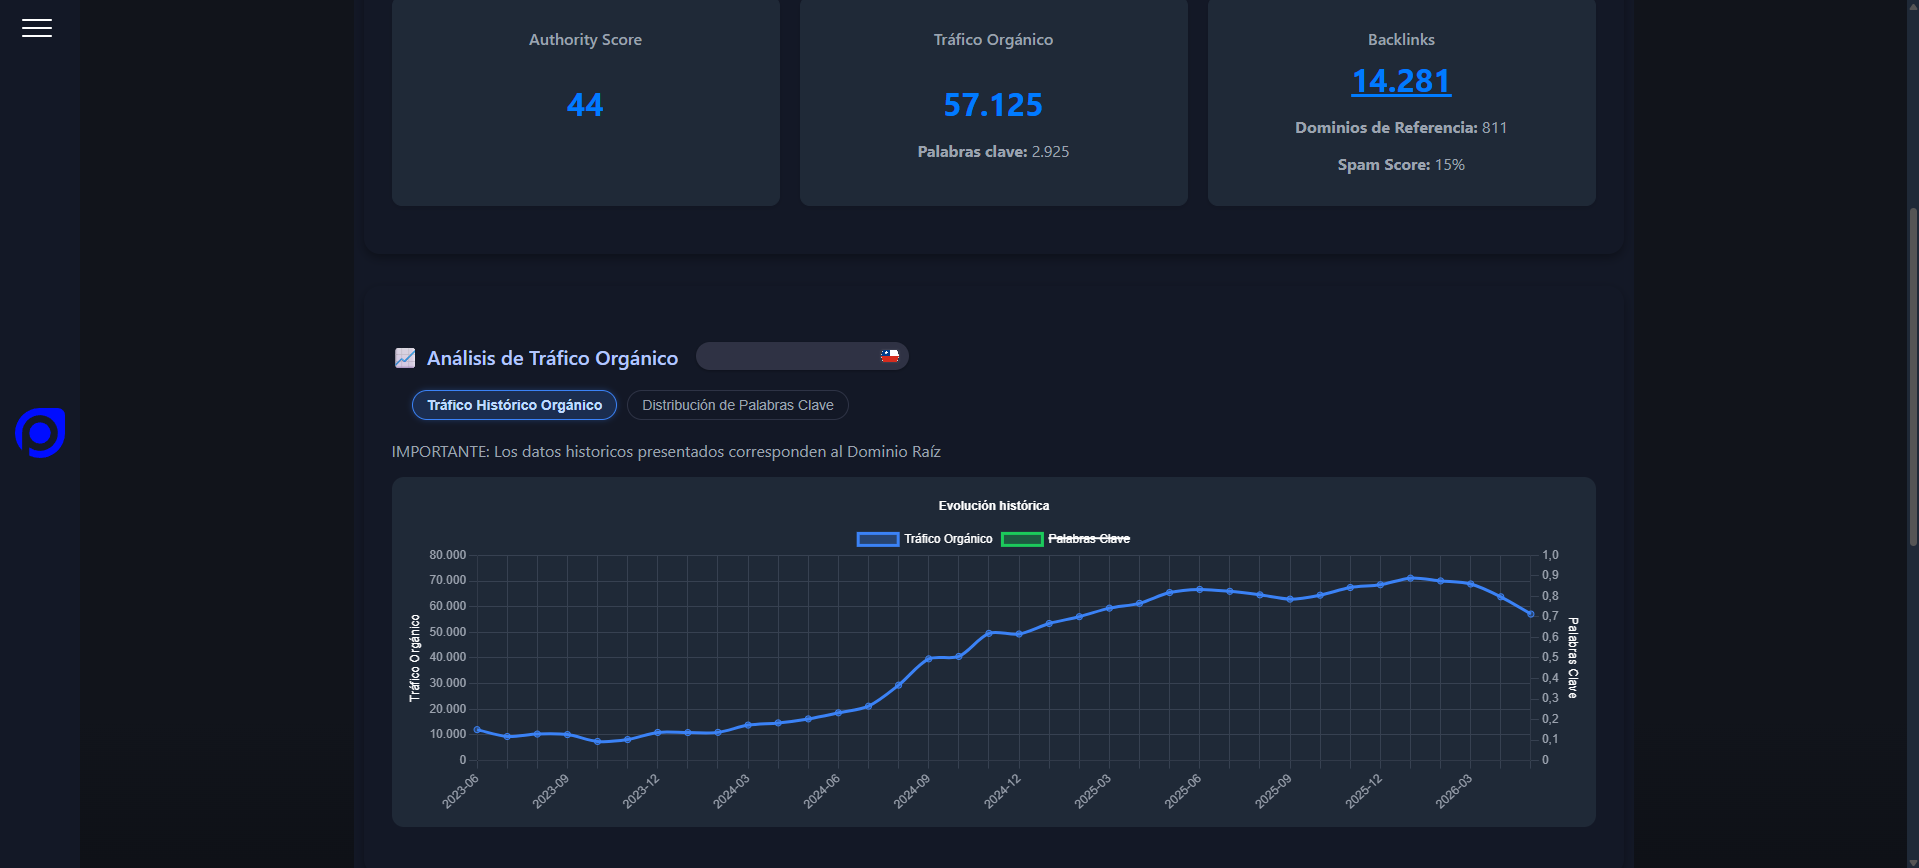The image size is (1919, 868).
Task: Click the Authority Score value 44
Action: 585,105
